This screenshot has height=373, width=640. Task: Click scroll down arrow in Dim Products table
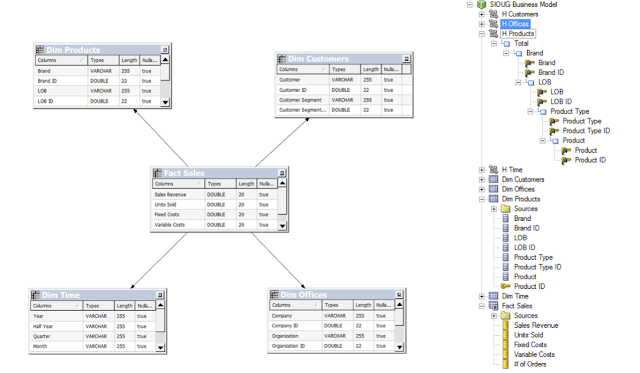(165, 102)
